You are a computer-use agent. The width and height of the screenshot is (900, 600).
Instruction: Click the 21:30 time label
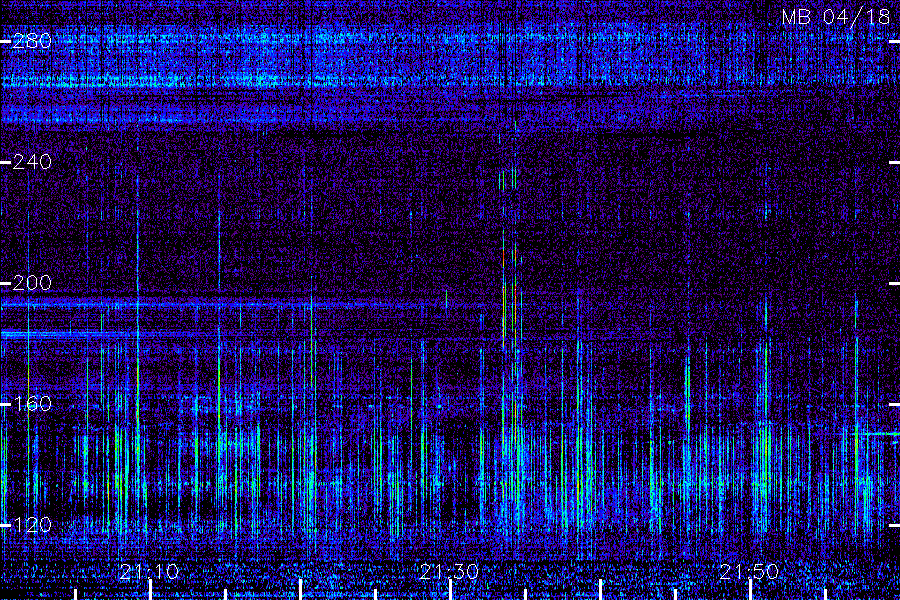coord(449,572)
